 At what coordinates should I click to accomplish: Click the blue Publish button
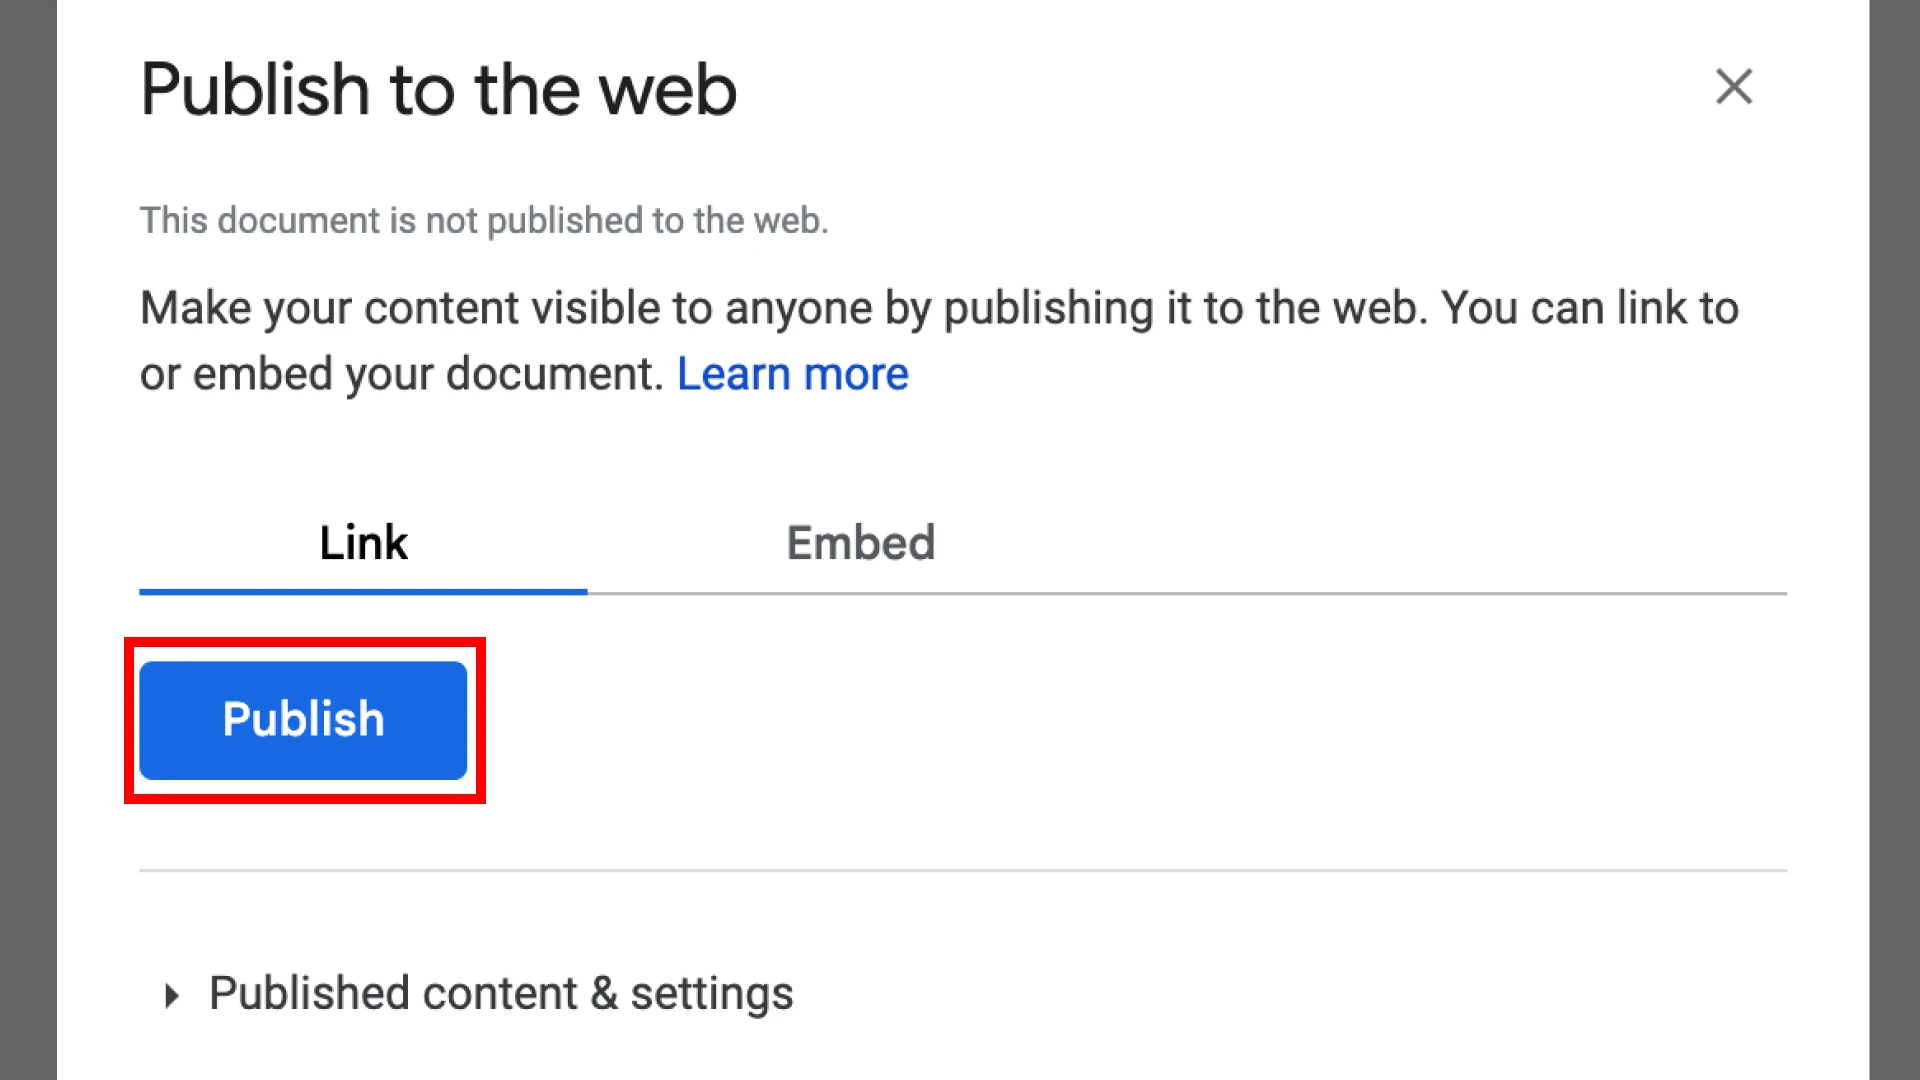(x=303, y=720)
